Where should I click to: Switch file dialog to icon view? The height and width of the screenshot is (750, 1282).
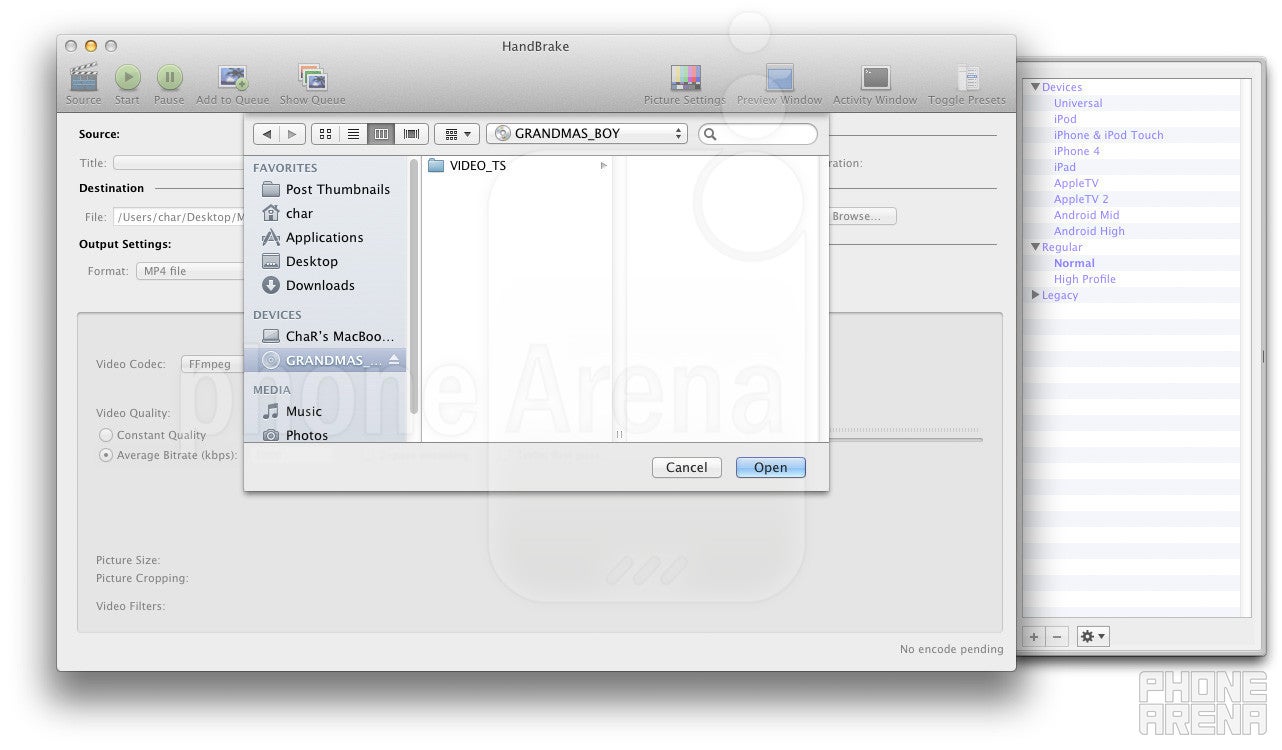[x=325, y=134]
